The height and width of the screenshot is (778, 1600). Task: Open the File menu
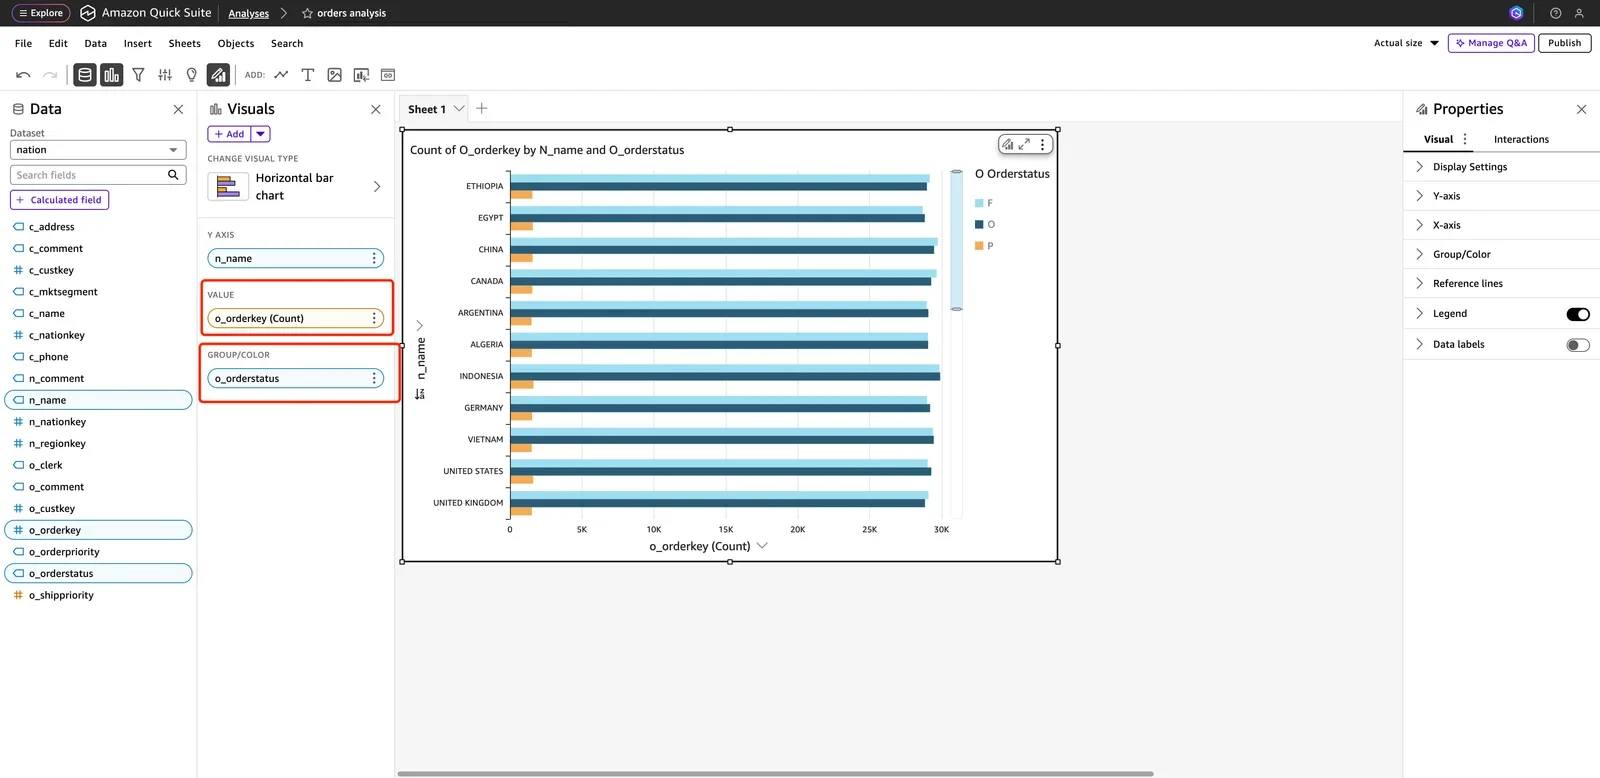click(x=23, y=44)
